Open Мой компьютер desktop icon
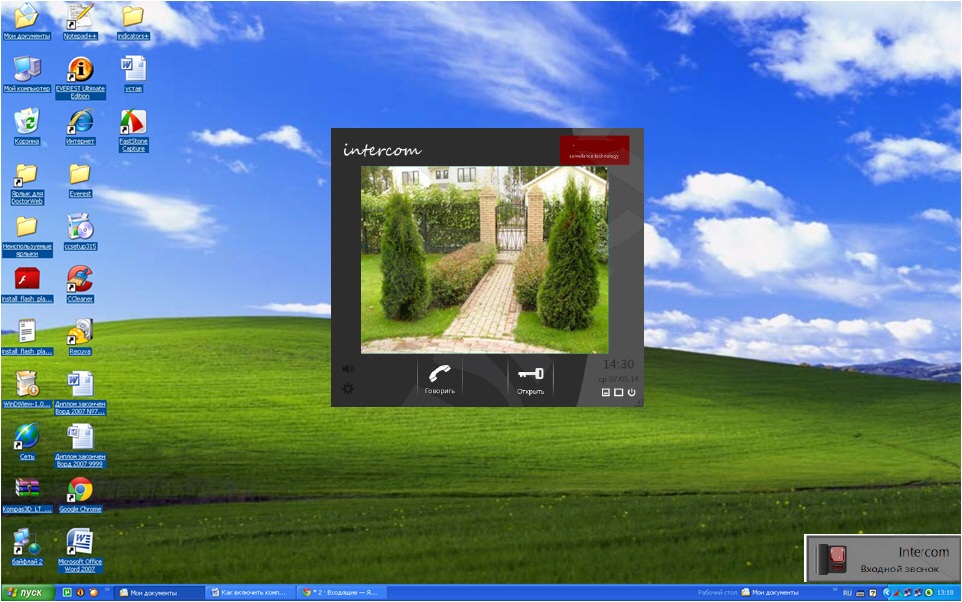 (x=26, y=74)
